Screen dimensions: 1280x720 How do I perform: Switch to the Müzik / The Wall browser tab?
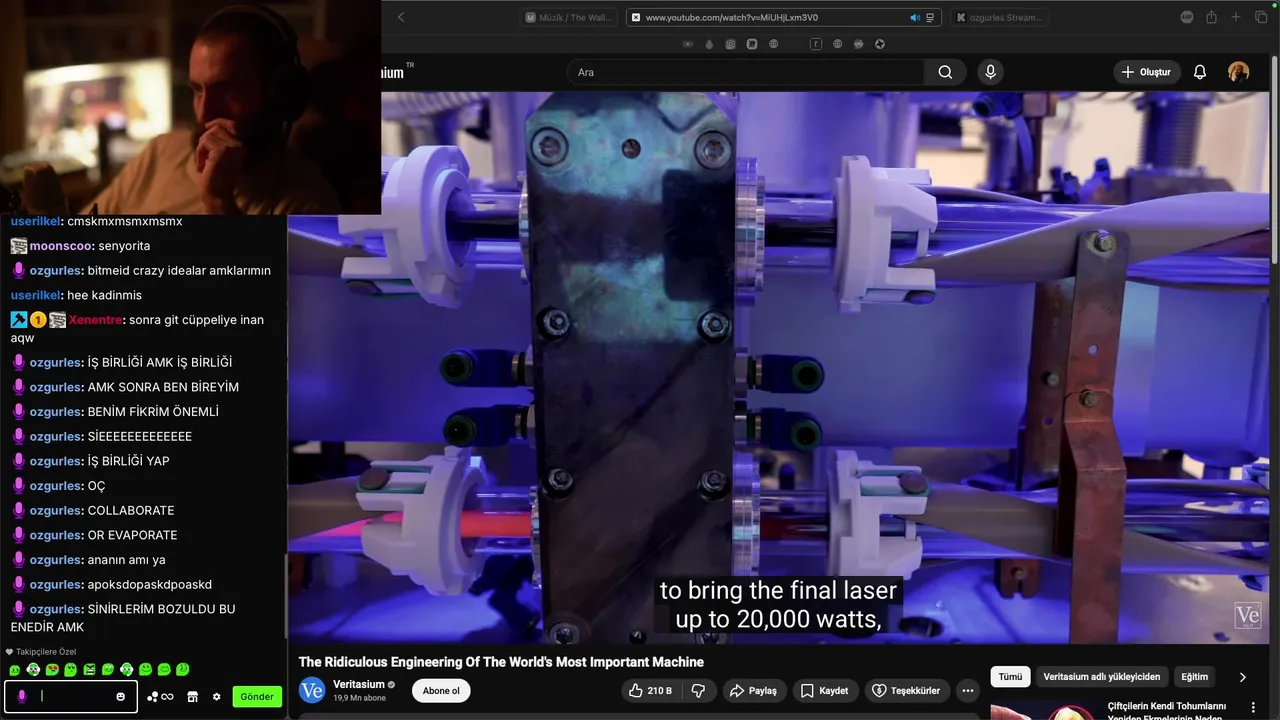[570, 17]
